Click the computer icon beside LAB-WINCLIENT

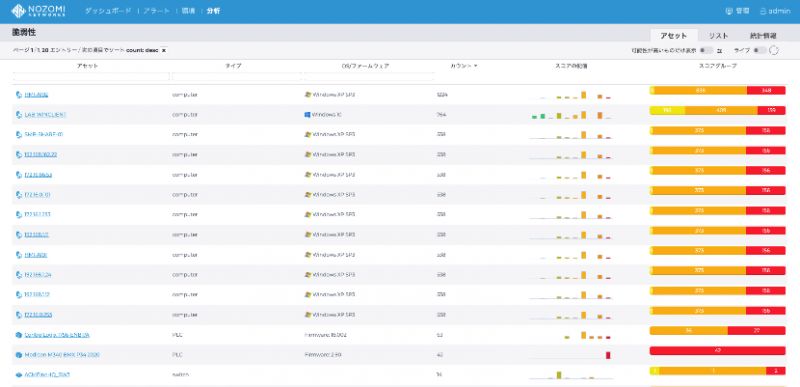click(19, 115)
